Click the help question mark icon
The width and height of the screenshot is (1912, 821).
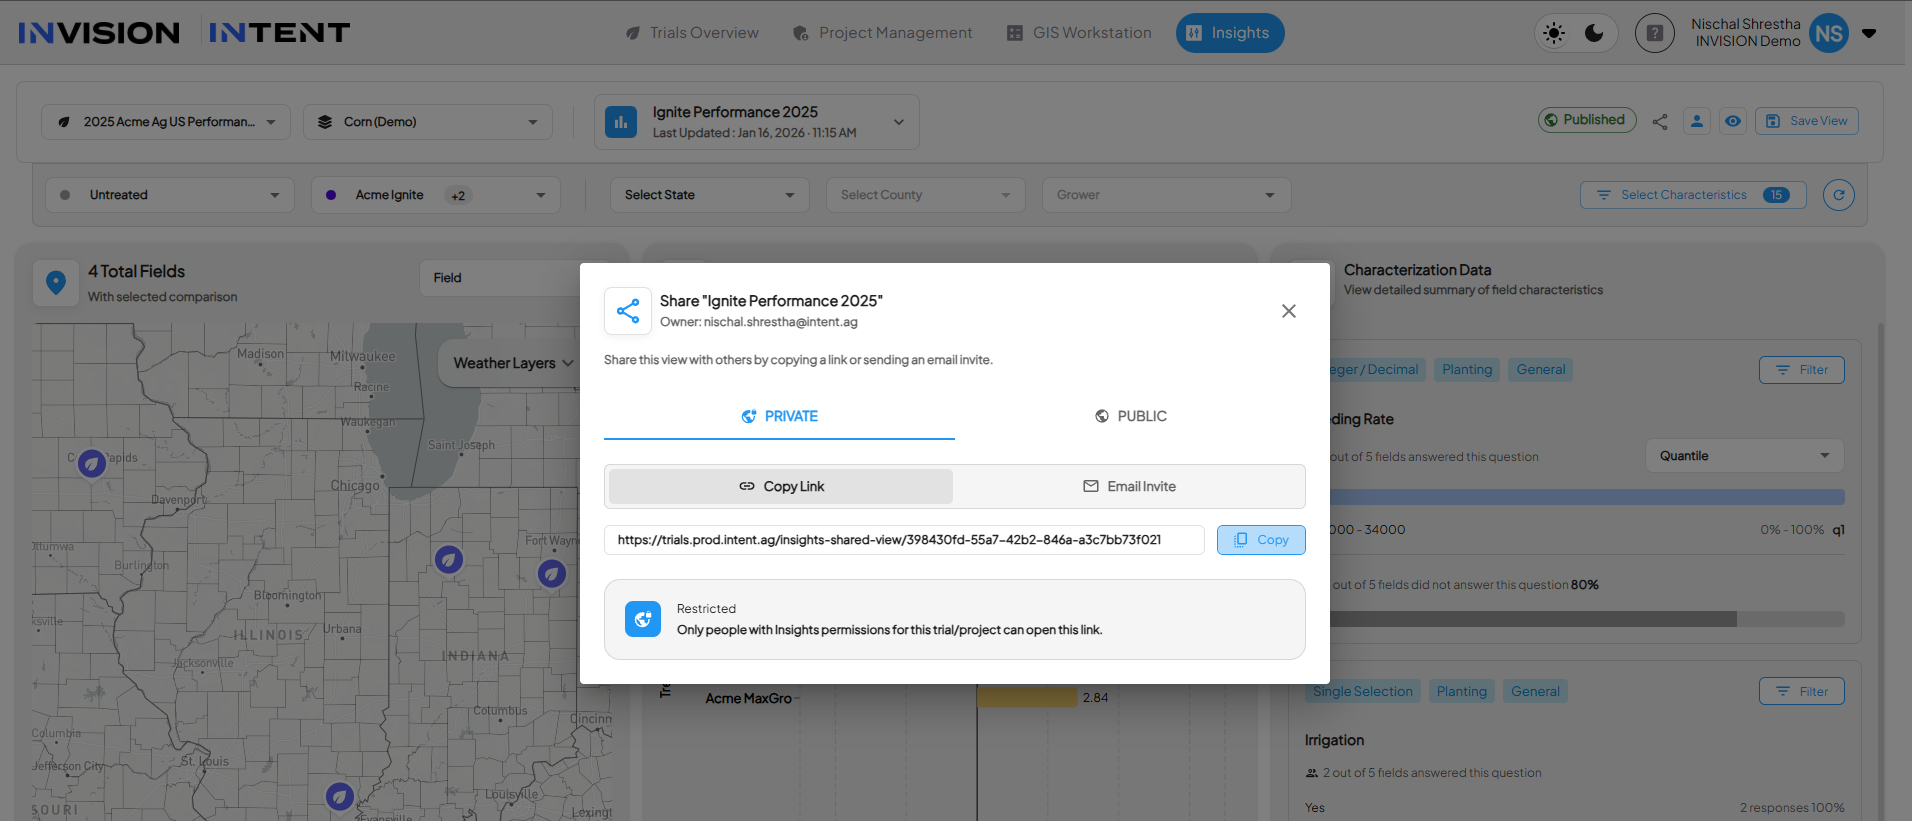pyautogui.click(x=1654, y=33)
